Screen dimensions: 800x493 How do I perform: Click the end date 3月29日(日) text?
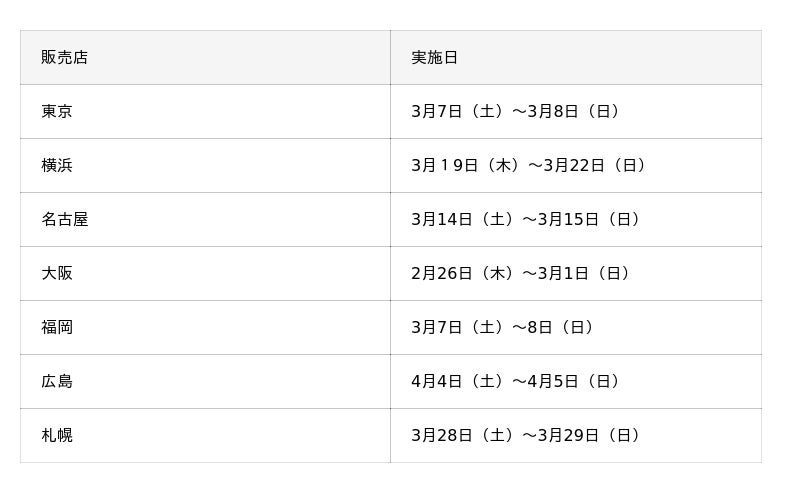pyautogui.click(x=593, y=436)
